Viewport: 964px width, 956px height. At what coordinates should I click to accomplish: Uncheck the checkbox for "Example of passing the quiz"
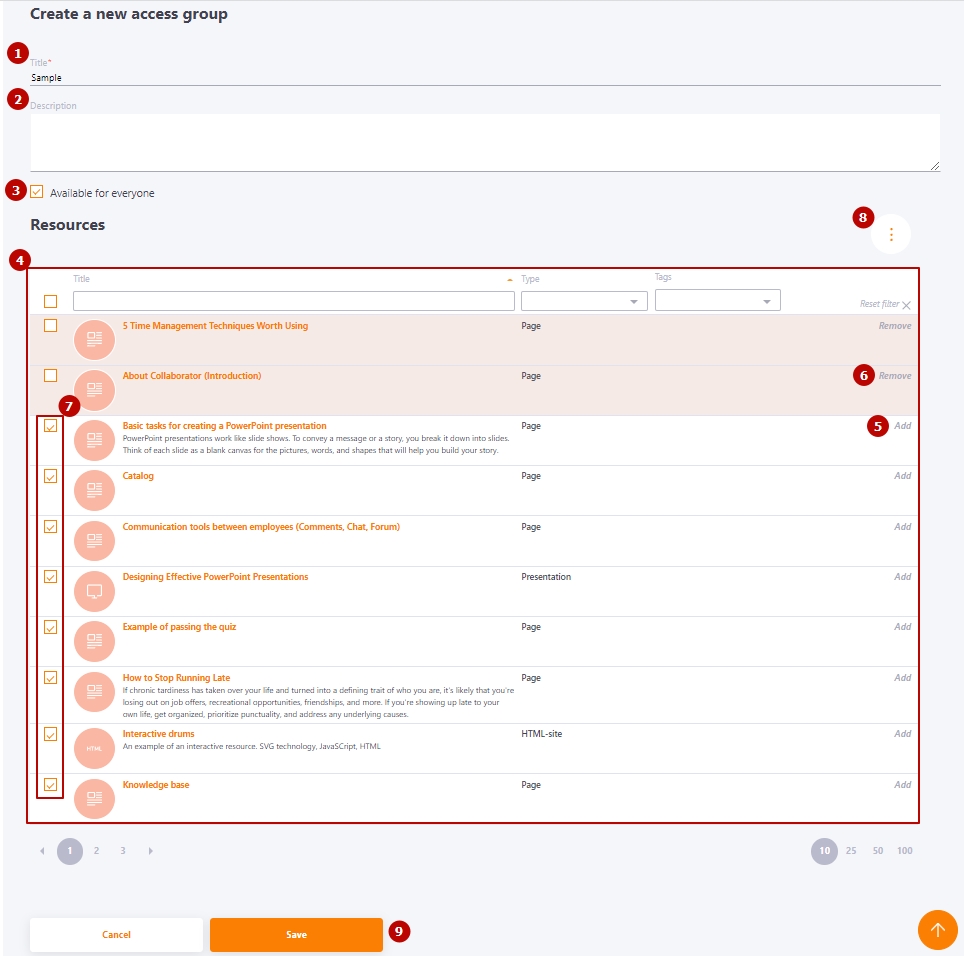50,626
